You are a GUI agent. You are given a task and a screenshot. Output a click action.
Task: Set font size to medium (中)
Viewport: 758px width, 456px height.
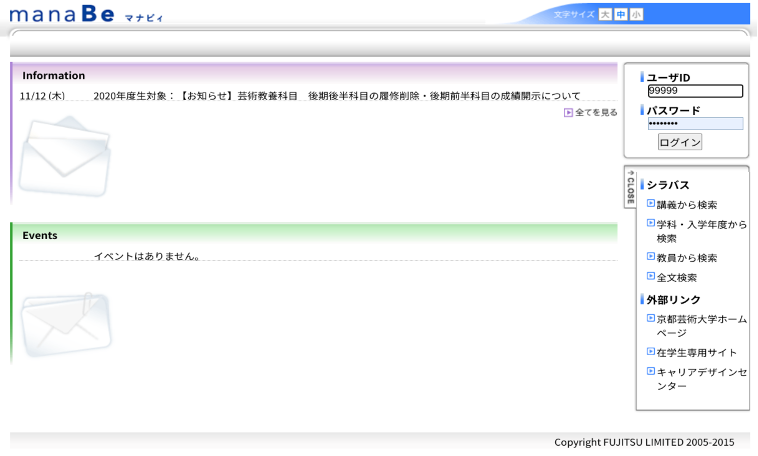pos(621,15)
